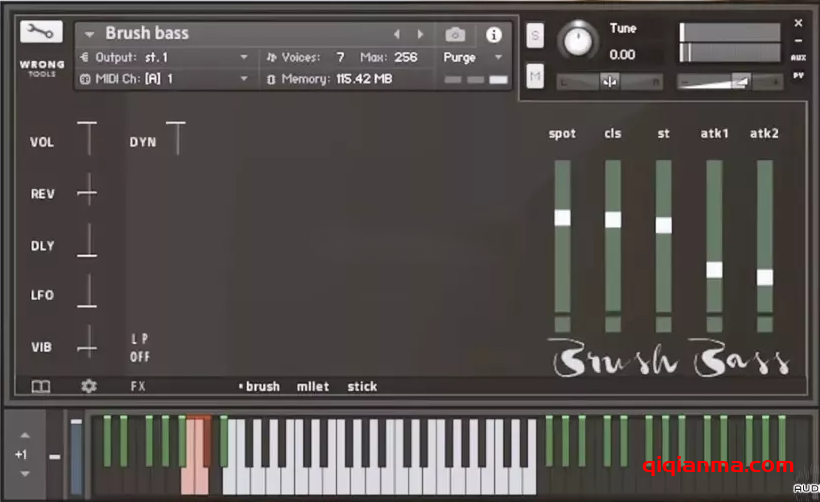Screen dimensions: 820x502
Task: Open the book icon page
Action: (x=41, y=386)
